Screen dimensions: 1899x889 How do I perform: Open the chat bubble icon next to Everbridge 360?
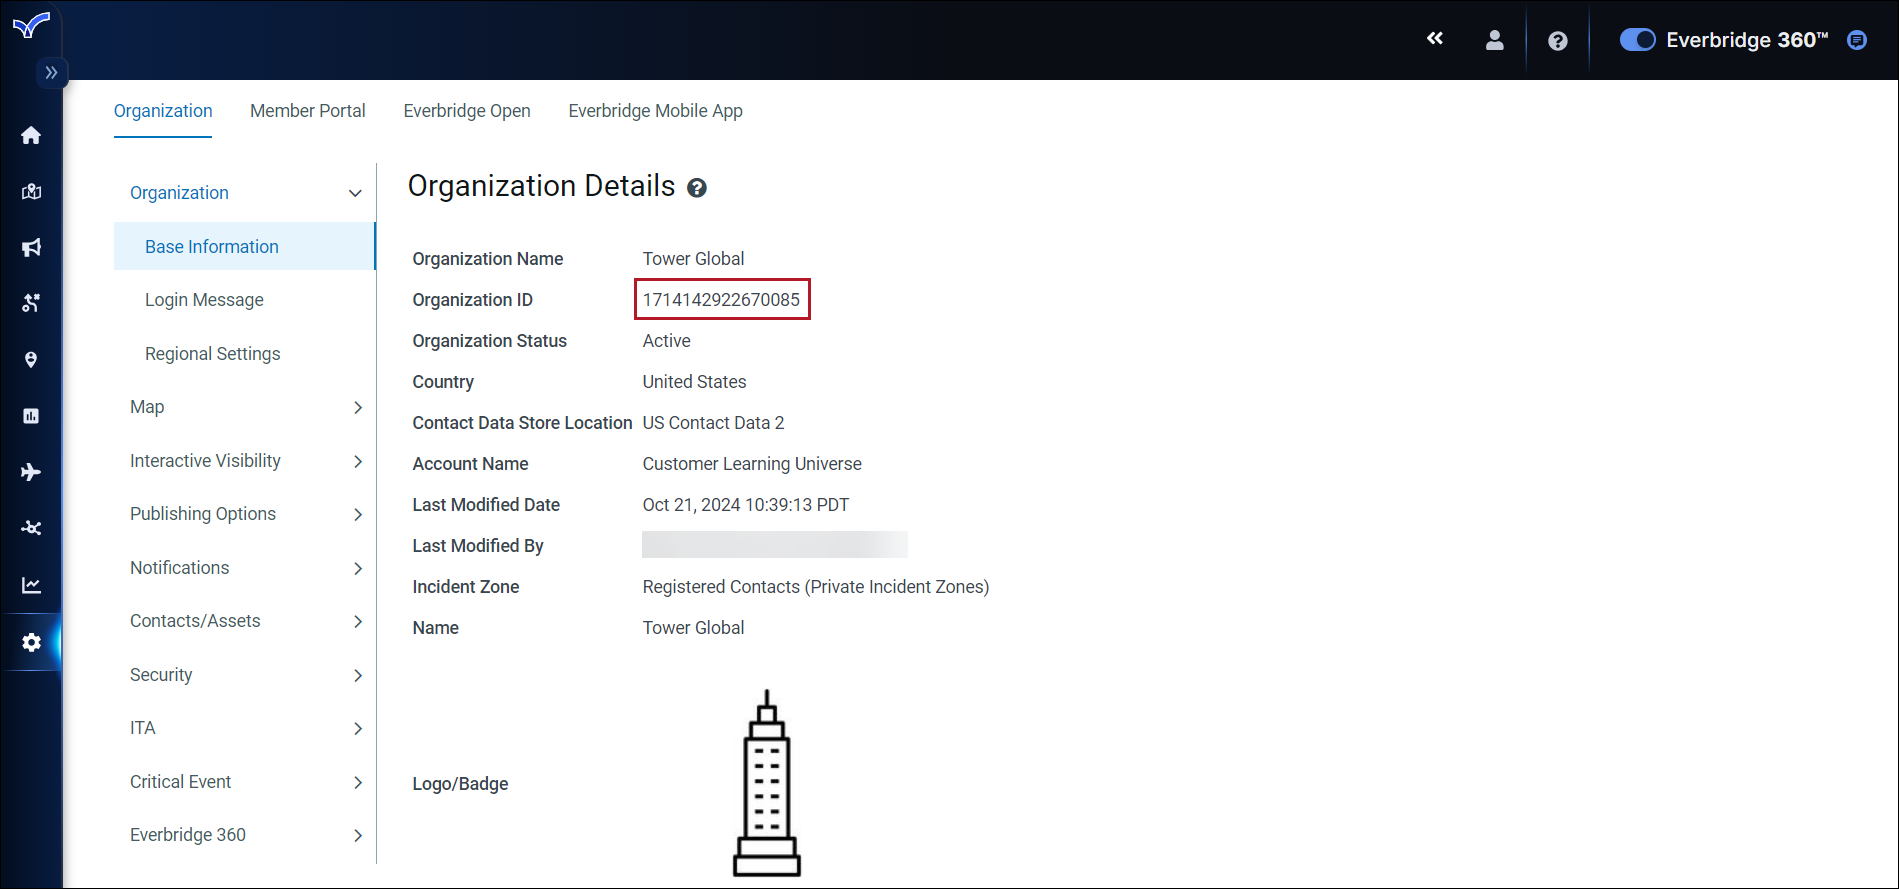(1857, 40)
